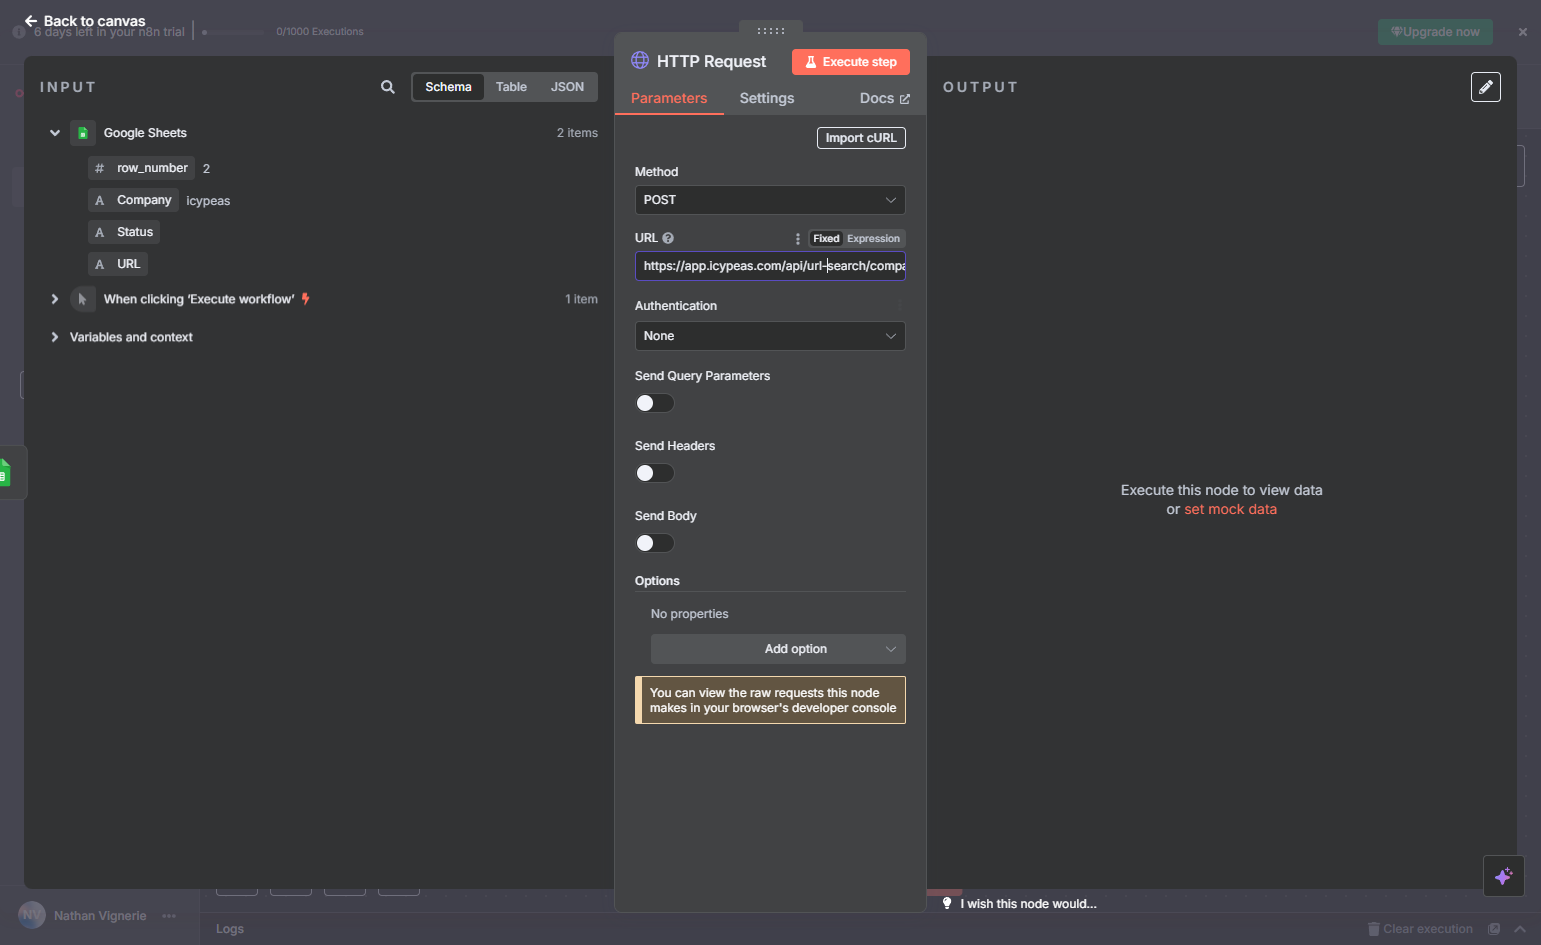Open the Authentication None dropdown

coord(770,336)
